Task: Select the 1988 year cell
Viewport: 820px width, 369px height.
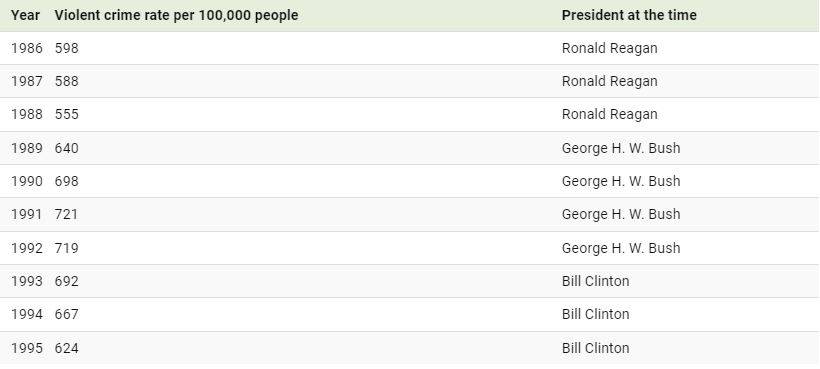Action: pyautogui.click(x=27, y=114)
